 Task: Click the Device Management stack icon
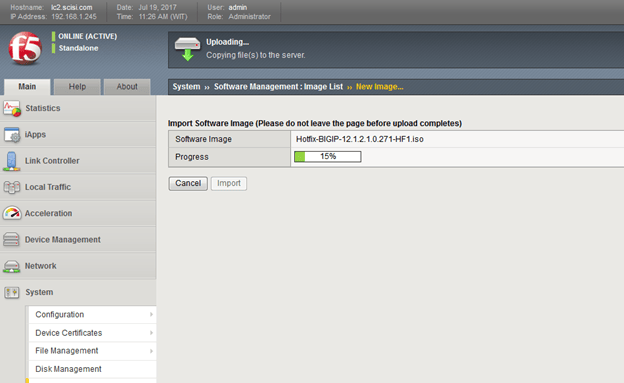[x=11, y=240]
